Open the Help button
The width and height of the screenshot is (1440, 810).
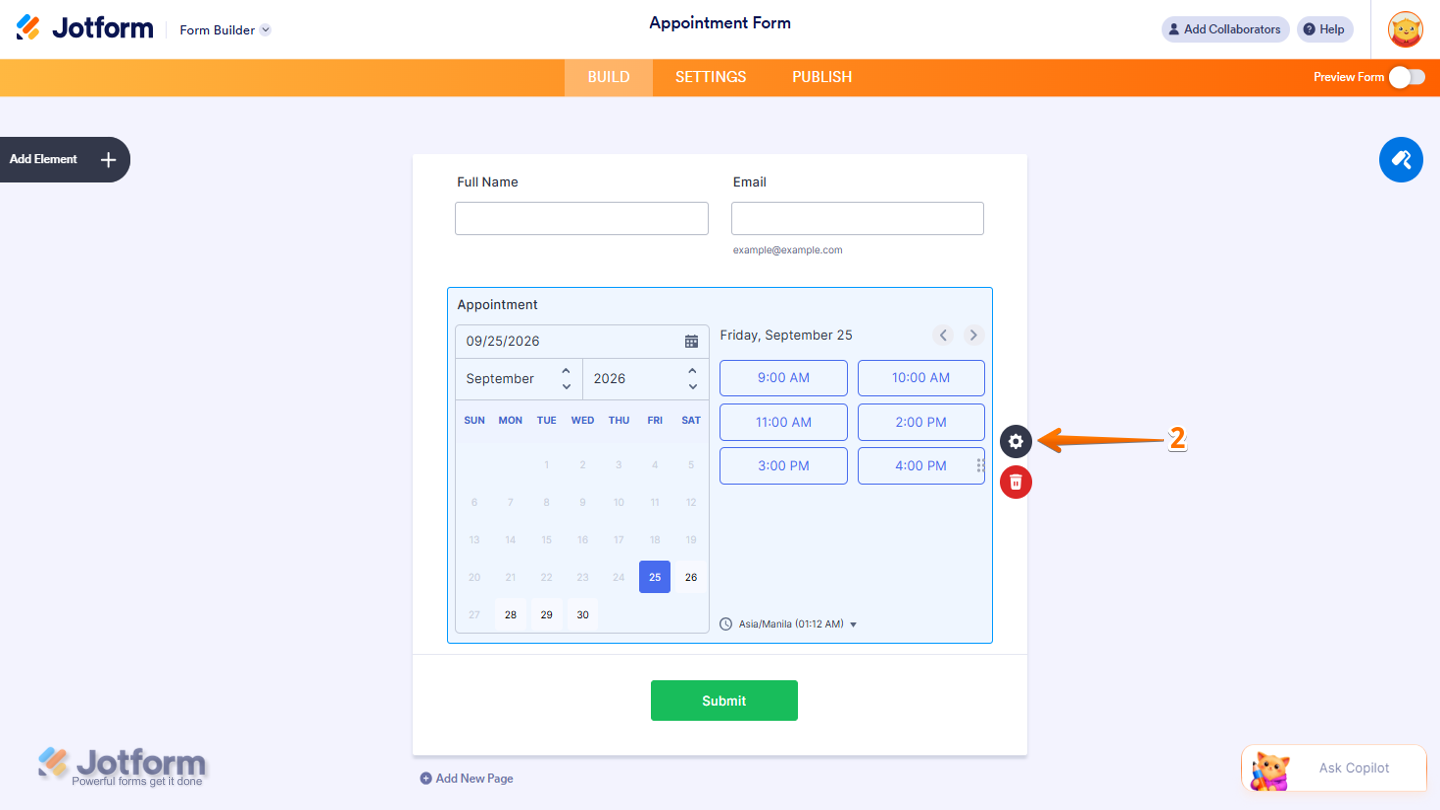coord(1325,29)
